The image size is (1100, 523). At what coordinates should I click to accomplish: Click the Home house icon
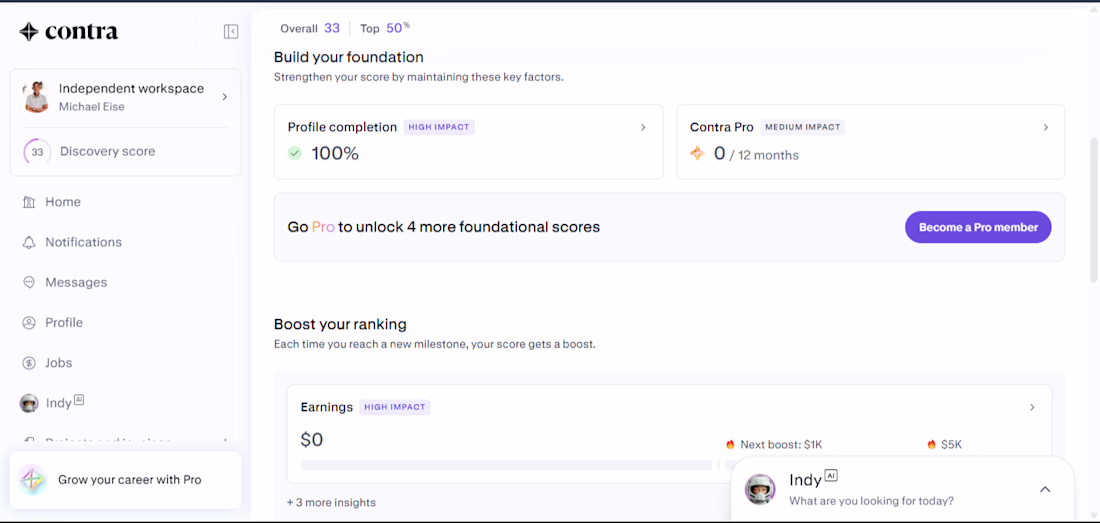29,202
